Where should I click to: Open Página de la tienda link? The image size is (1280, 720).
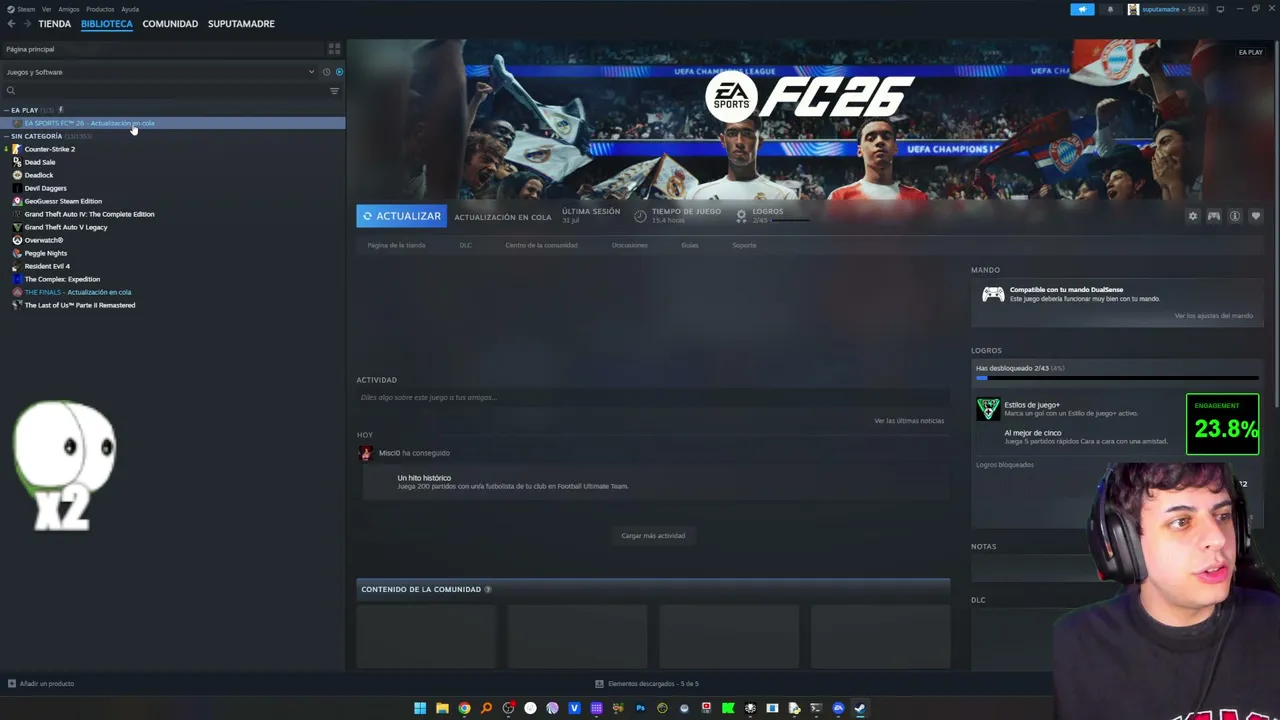(396, 245)
